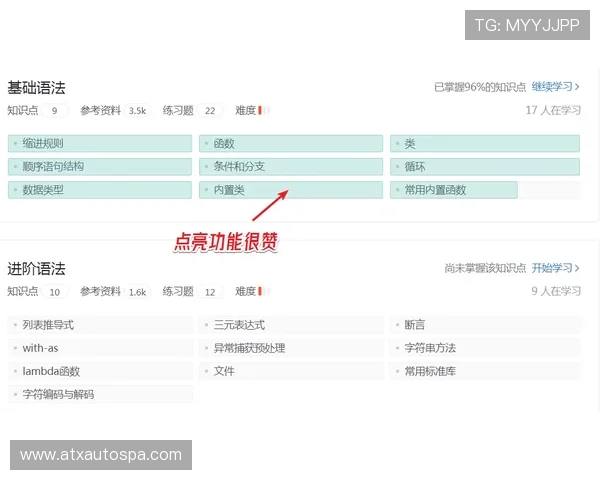Select the 三元表达式 item
This screenshot has width=600, height=480.
291,325
